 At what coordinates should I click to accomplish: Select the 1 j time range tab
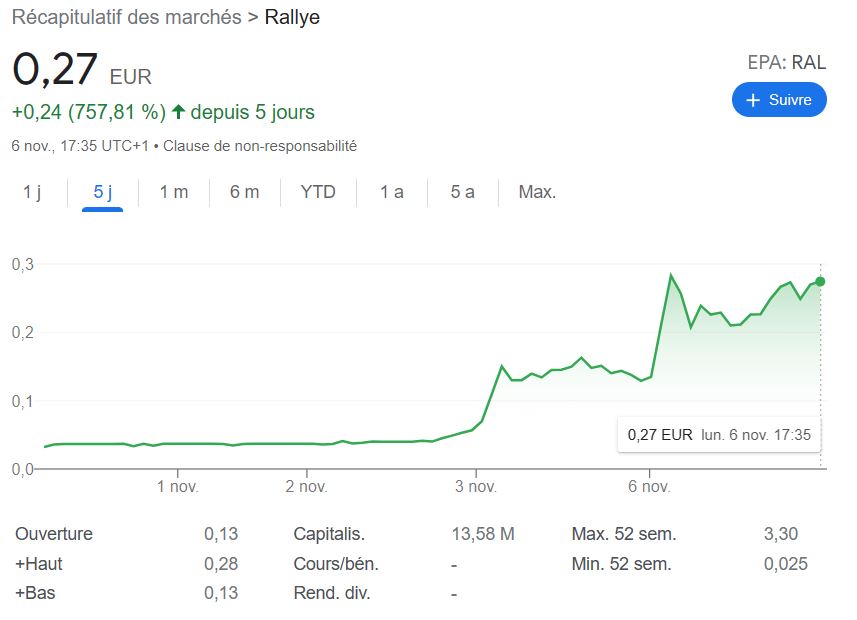[x=33, y=192]
